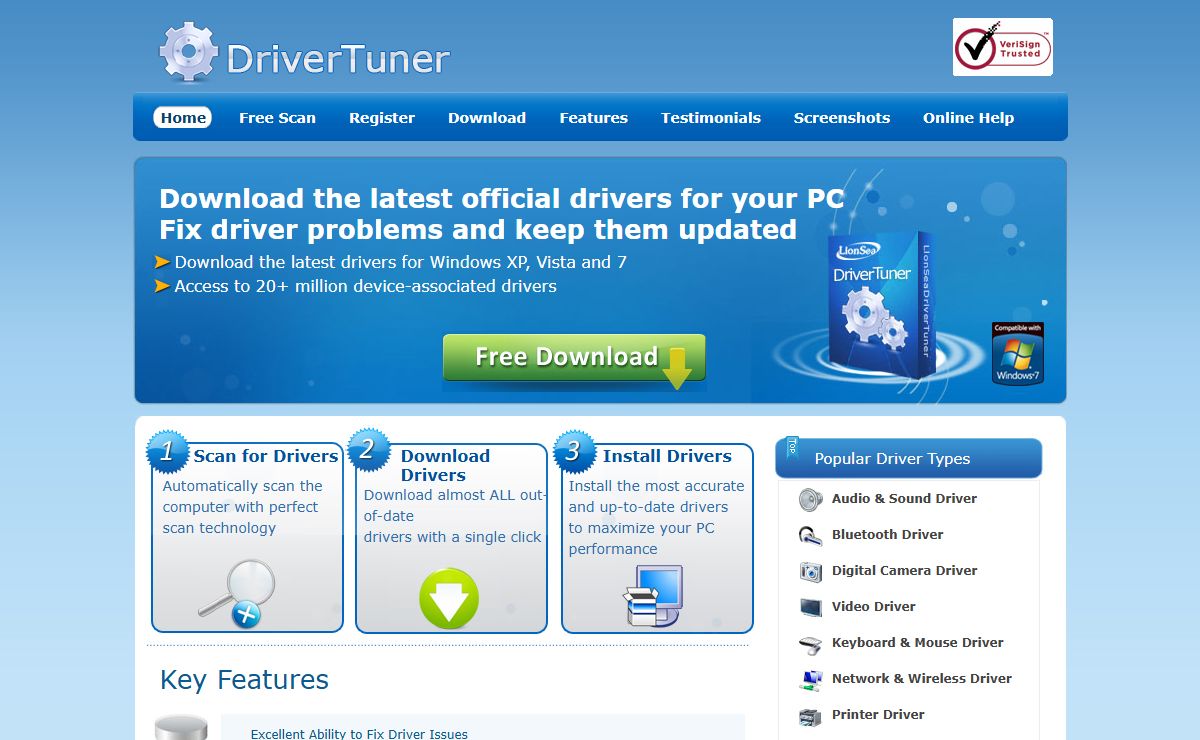Click the Download Drivers heading

(x=445, y=466)
